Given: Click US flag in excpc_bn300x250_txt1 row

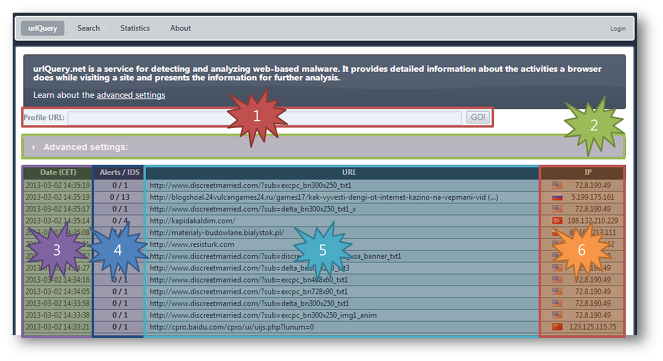Looking at the screenshot, I should [557, 185].
